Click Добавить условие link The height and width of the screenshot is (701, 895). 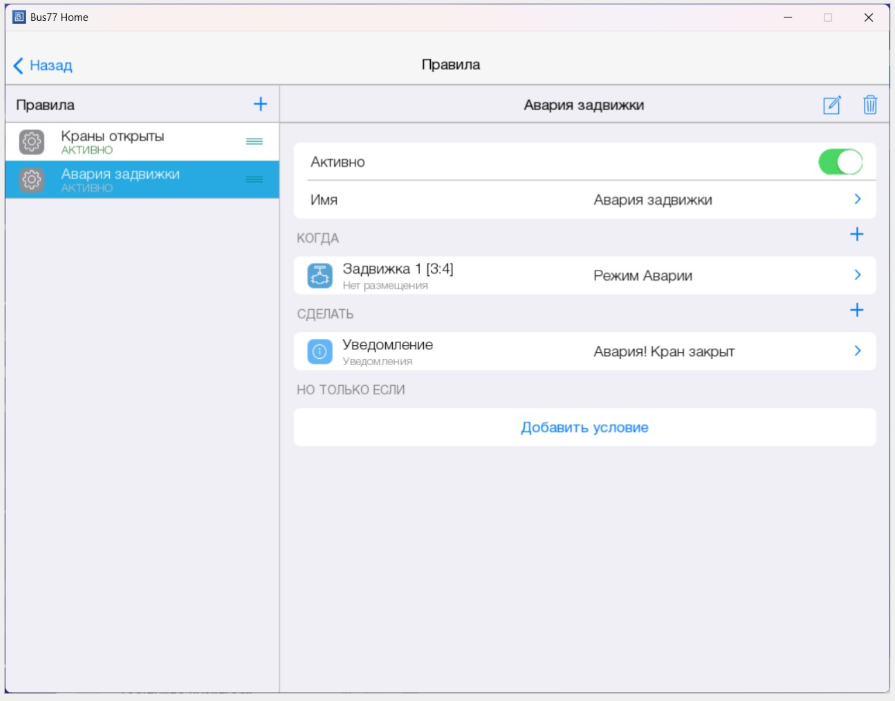[x=584, y=428]
